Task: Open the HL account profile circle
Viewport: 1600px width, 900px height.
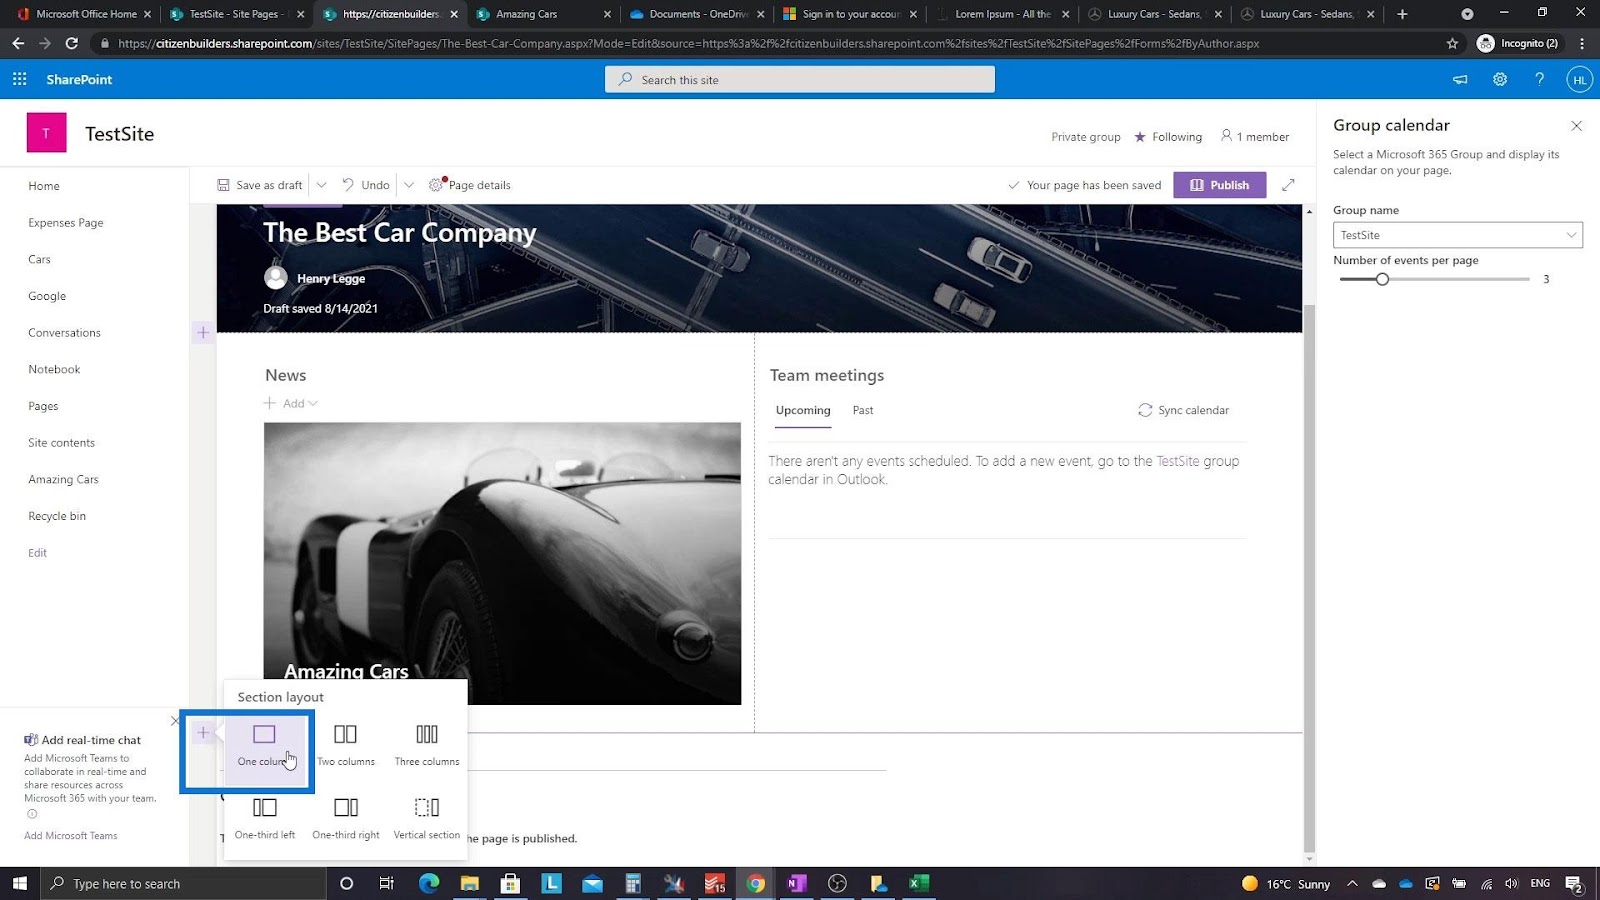Action: coord(1579,80)
